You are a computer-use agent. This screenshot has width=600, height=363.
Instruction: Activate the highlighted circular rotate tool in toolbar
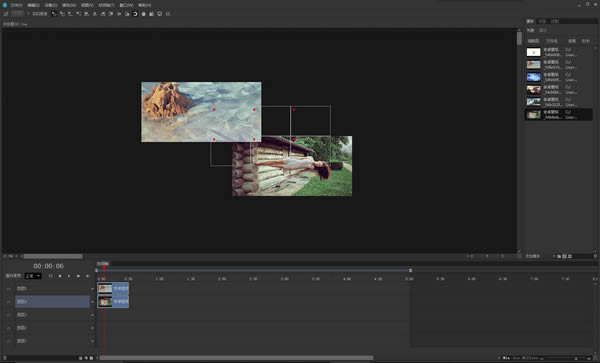coord(135,14)
